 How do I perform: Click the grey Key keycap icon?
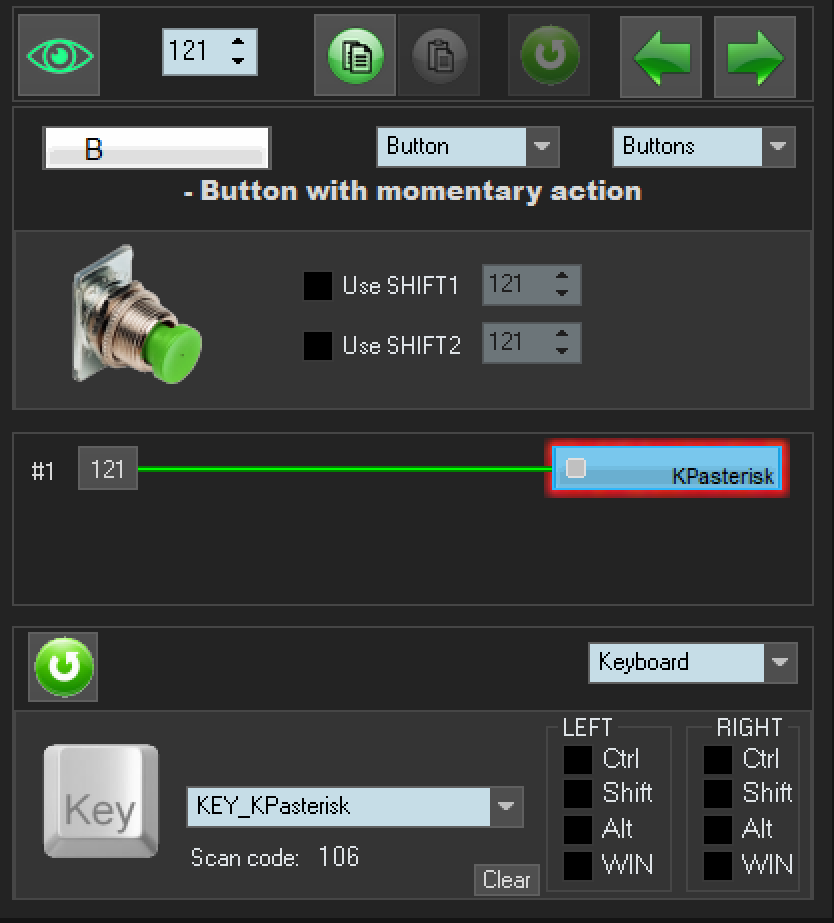(x=100, y=801)
